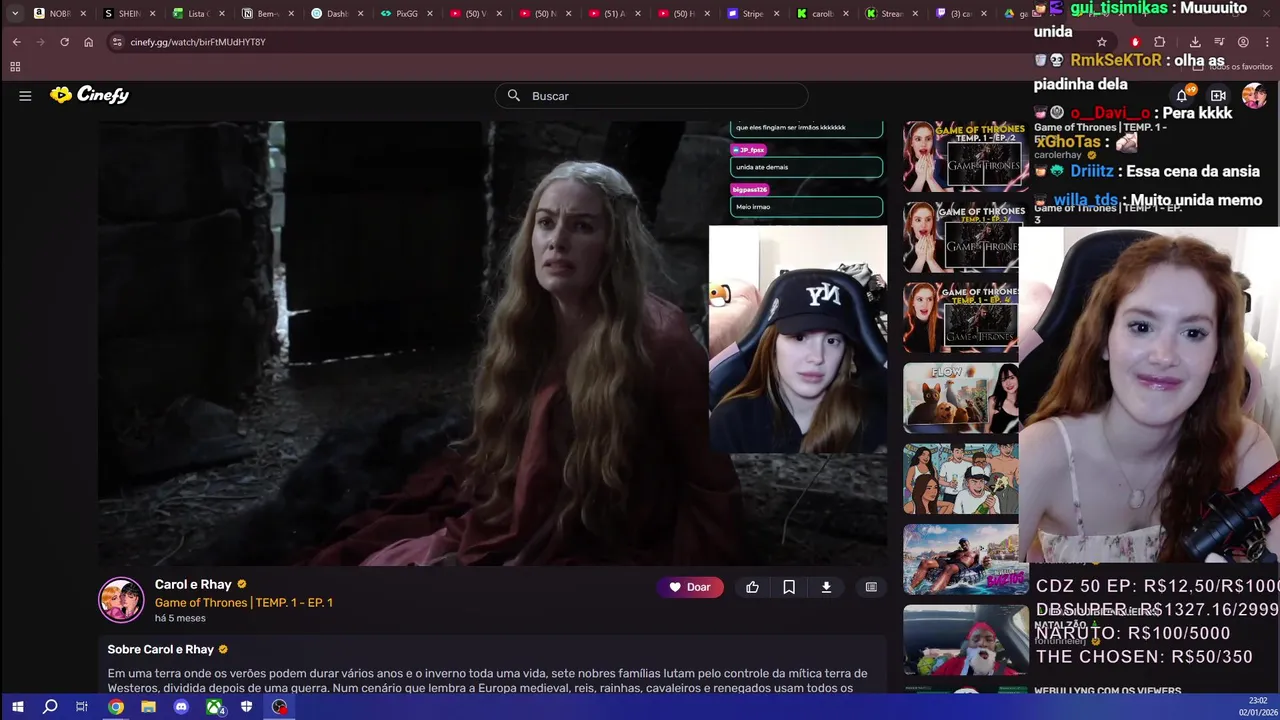
Task: Click site info icon in address bar
Action: point(116,42)
